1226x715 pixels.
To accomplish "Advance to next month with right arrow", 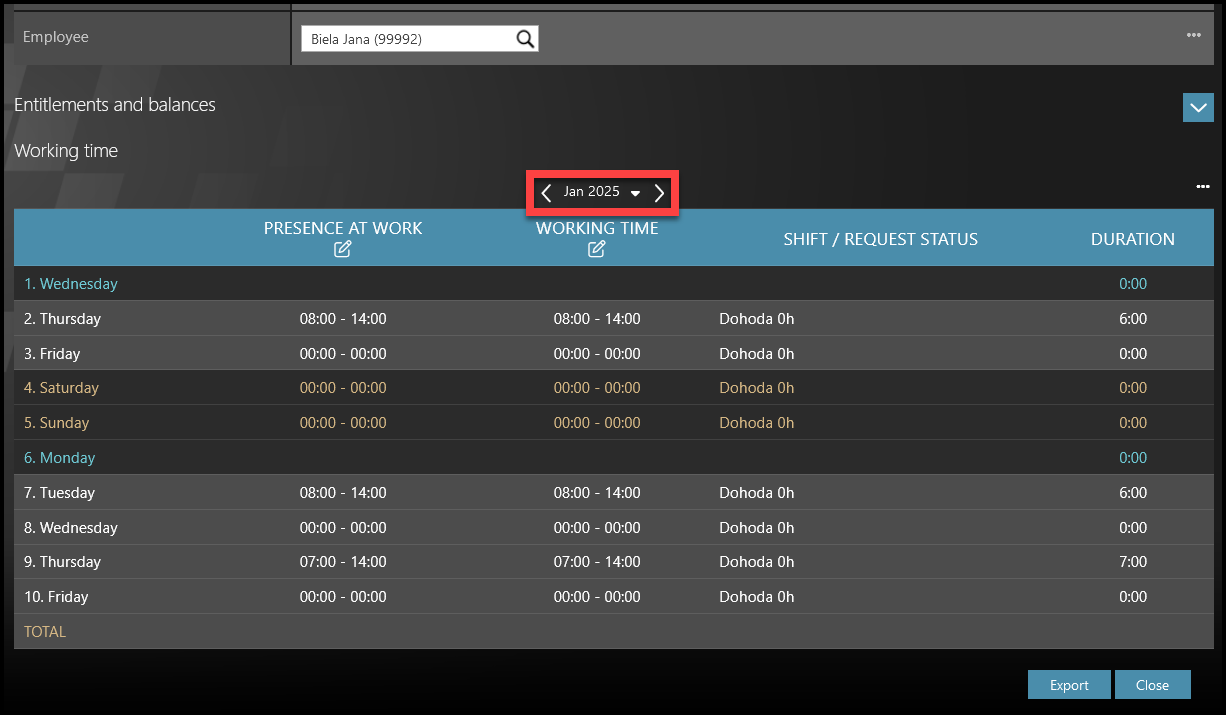I will pos(659,193).
